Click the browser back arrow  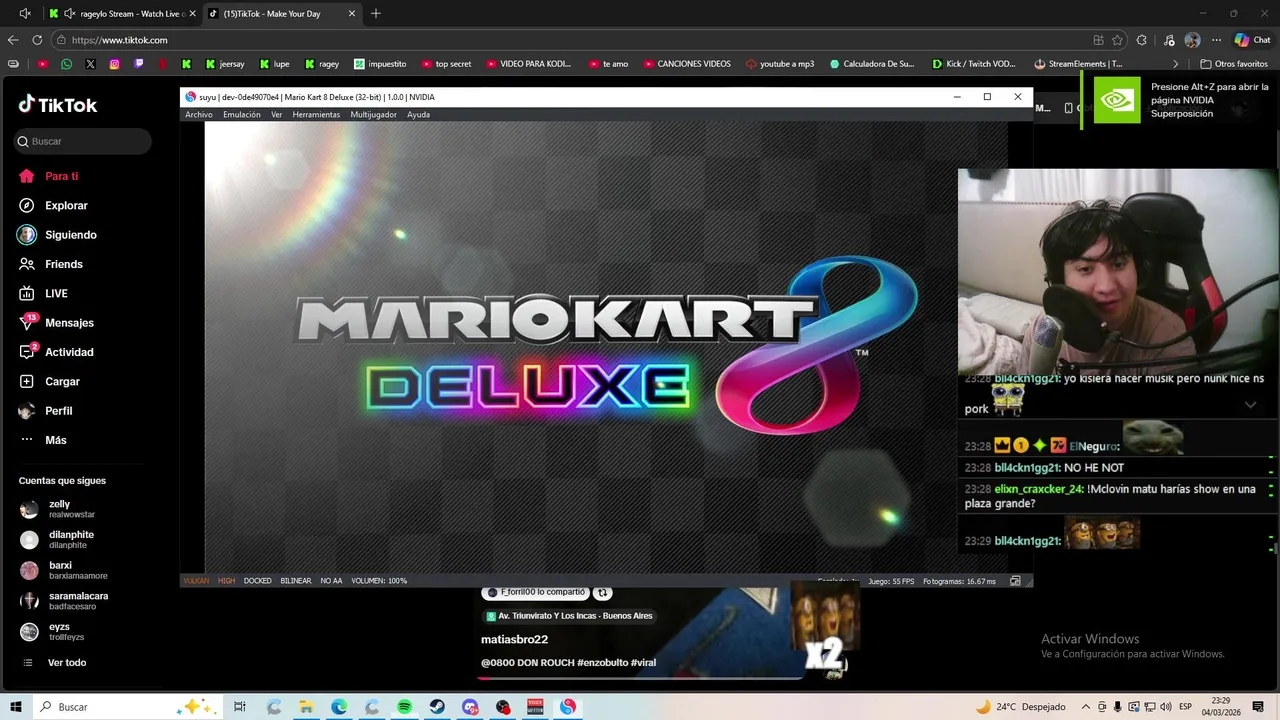[13, 40]
